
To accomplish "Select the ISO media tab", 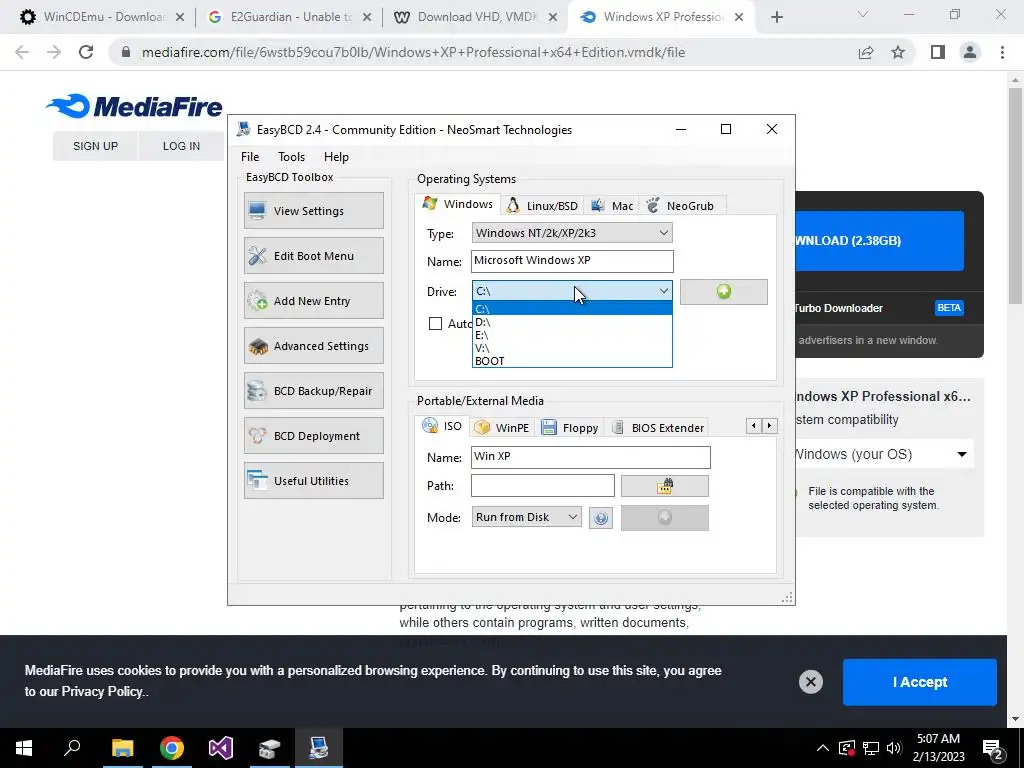I will point(442,426).
